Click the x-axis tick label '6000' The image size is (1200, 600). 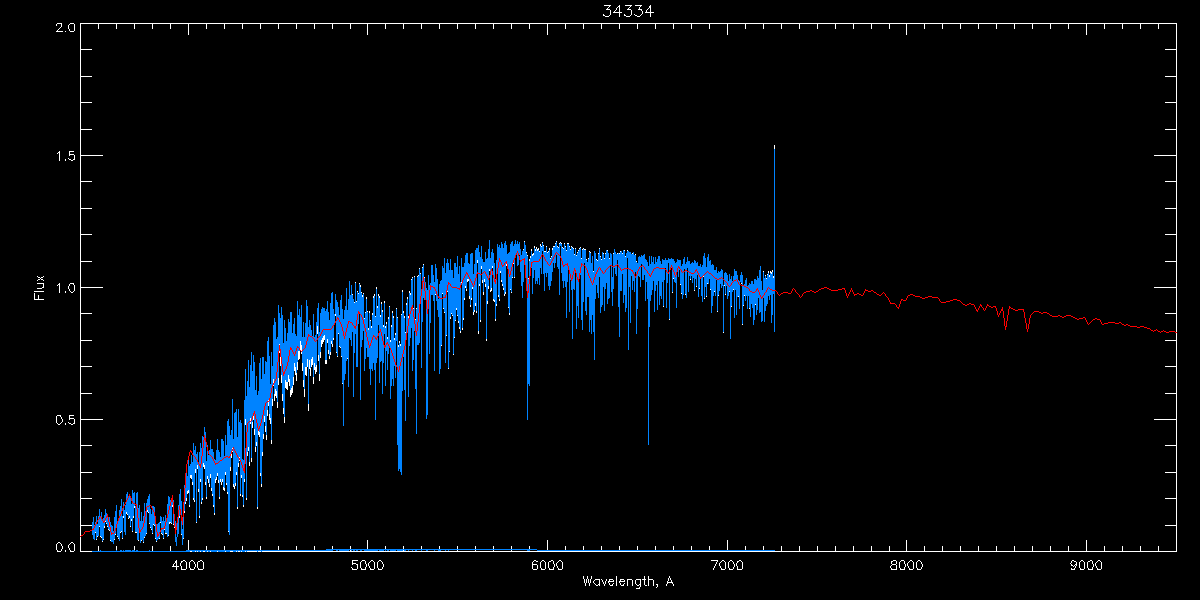547,566
